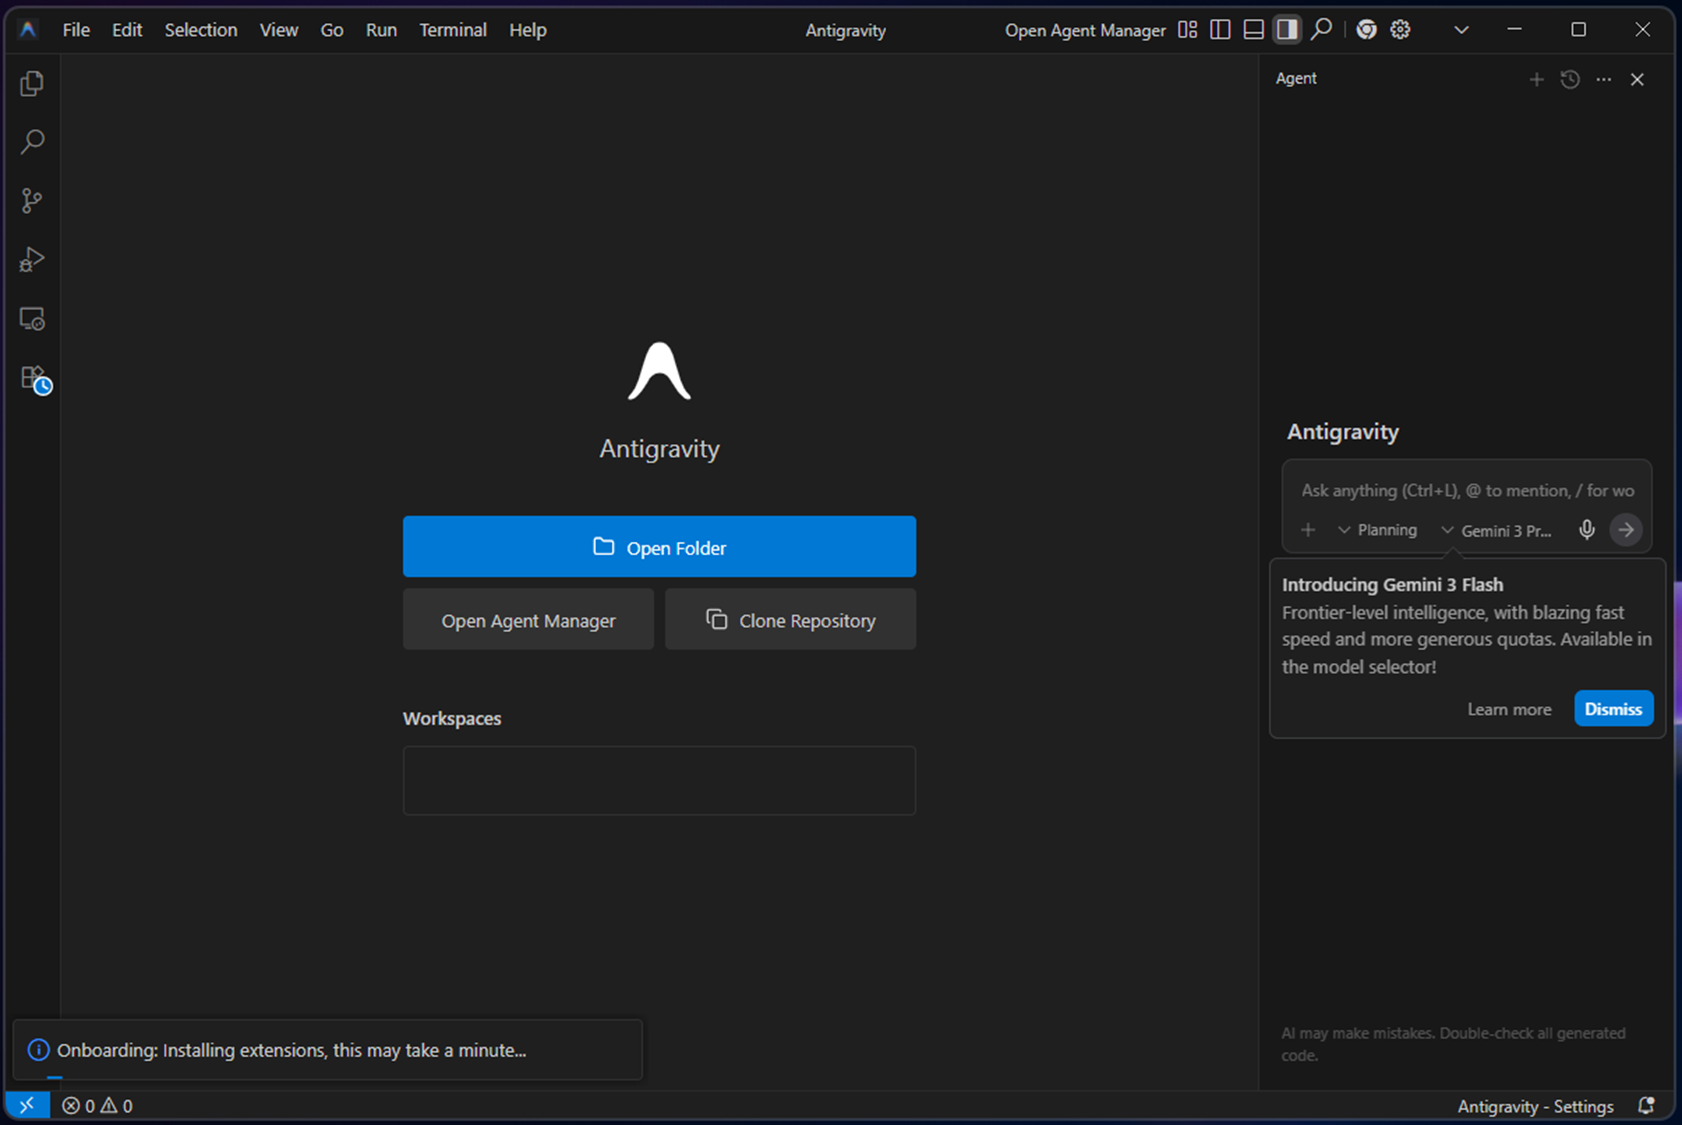Click the Open Agent Manager welcome button

528,620
